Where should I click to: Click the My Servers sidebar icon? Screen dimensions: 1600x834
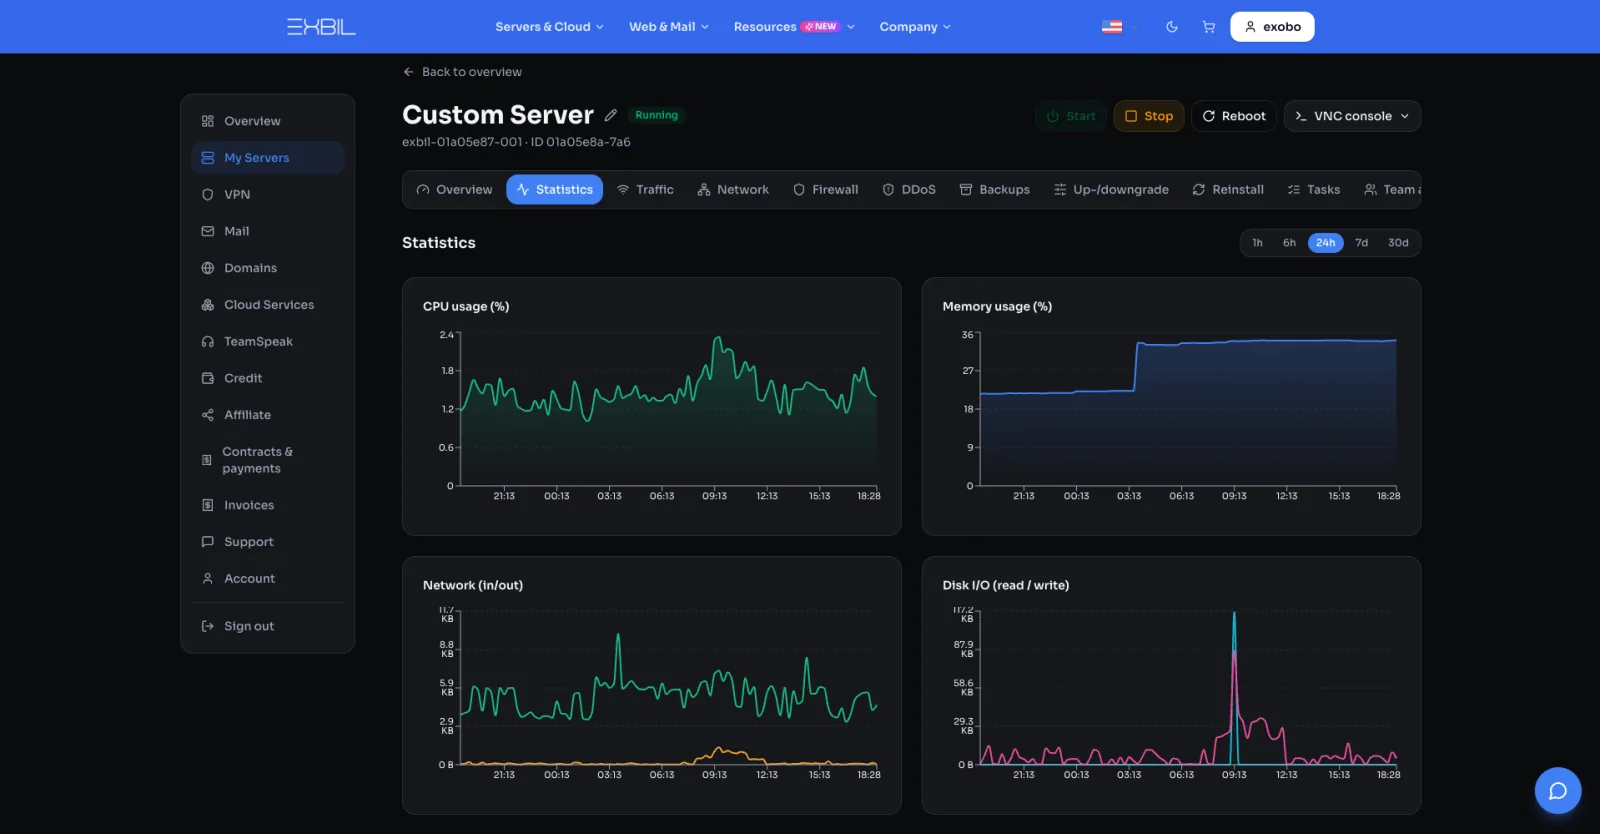tap(208, 158)
